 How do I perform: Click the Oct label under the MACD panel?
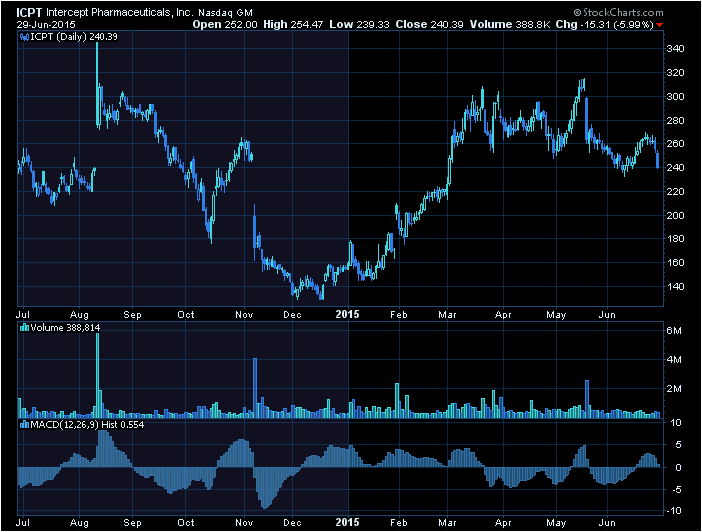click(186, 523)
